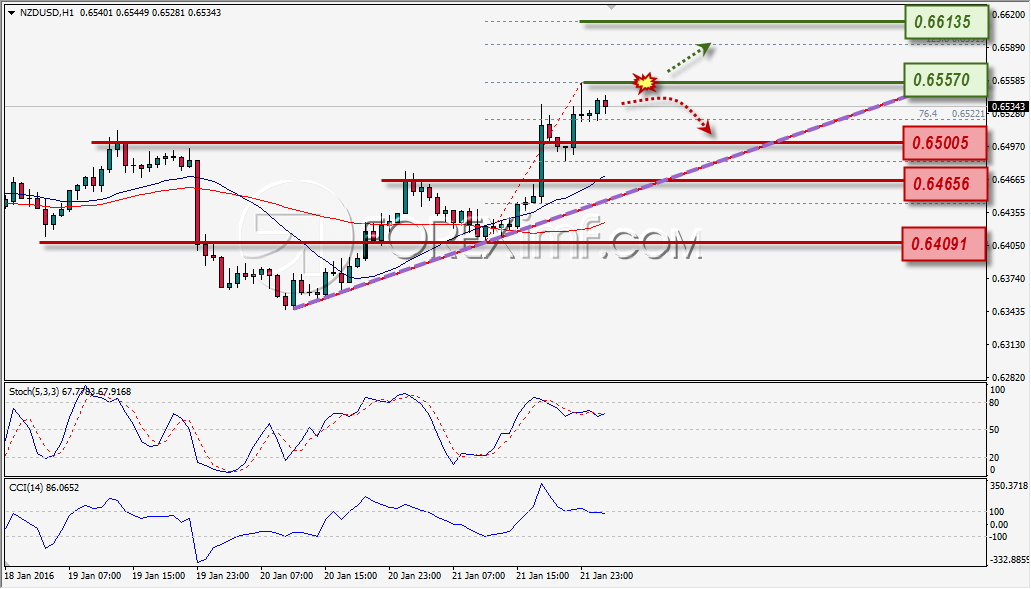Select the red 0.65005 support label

pyautogui.click(x=946, y=143)
